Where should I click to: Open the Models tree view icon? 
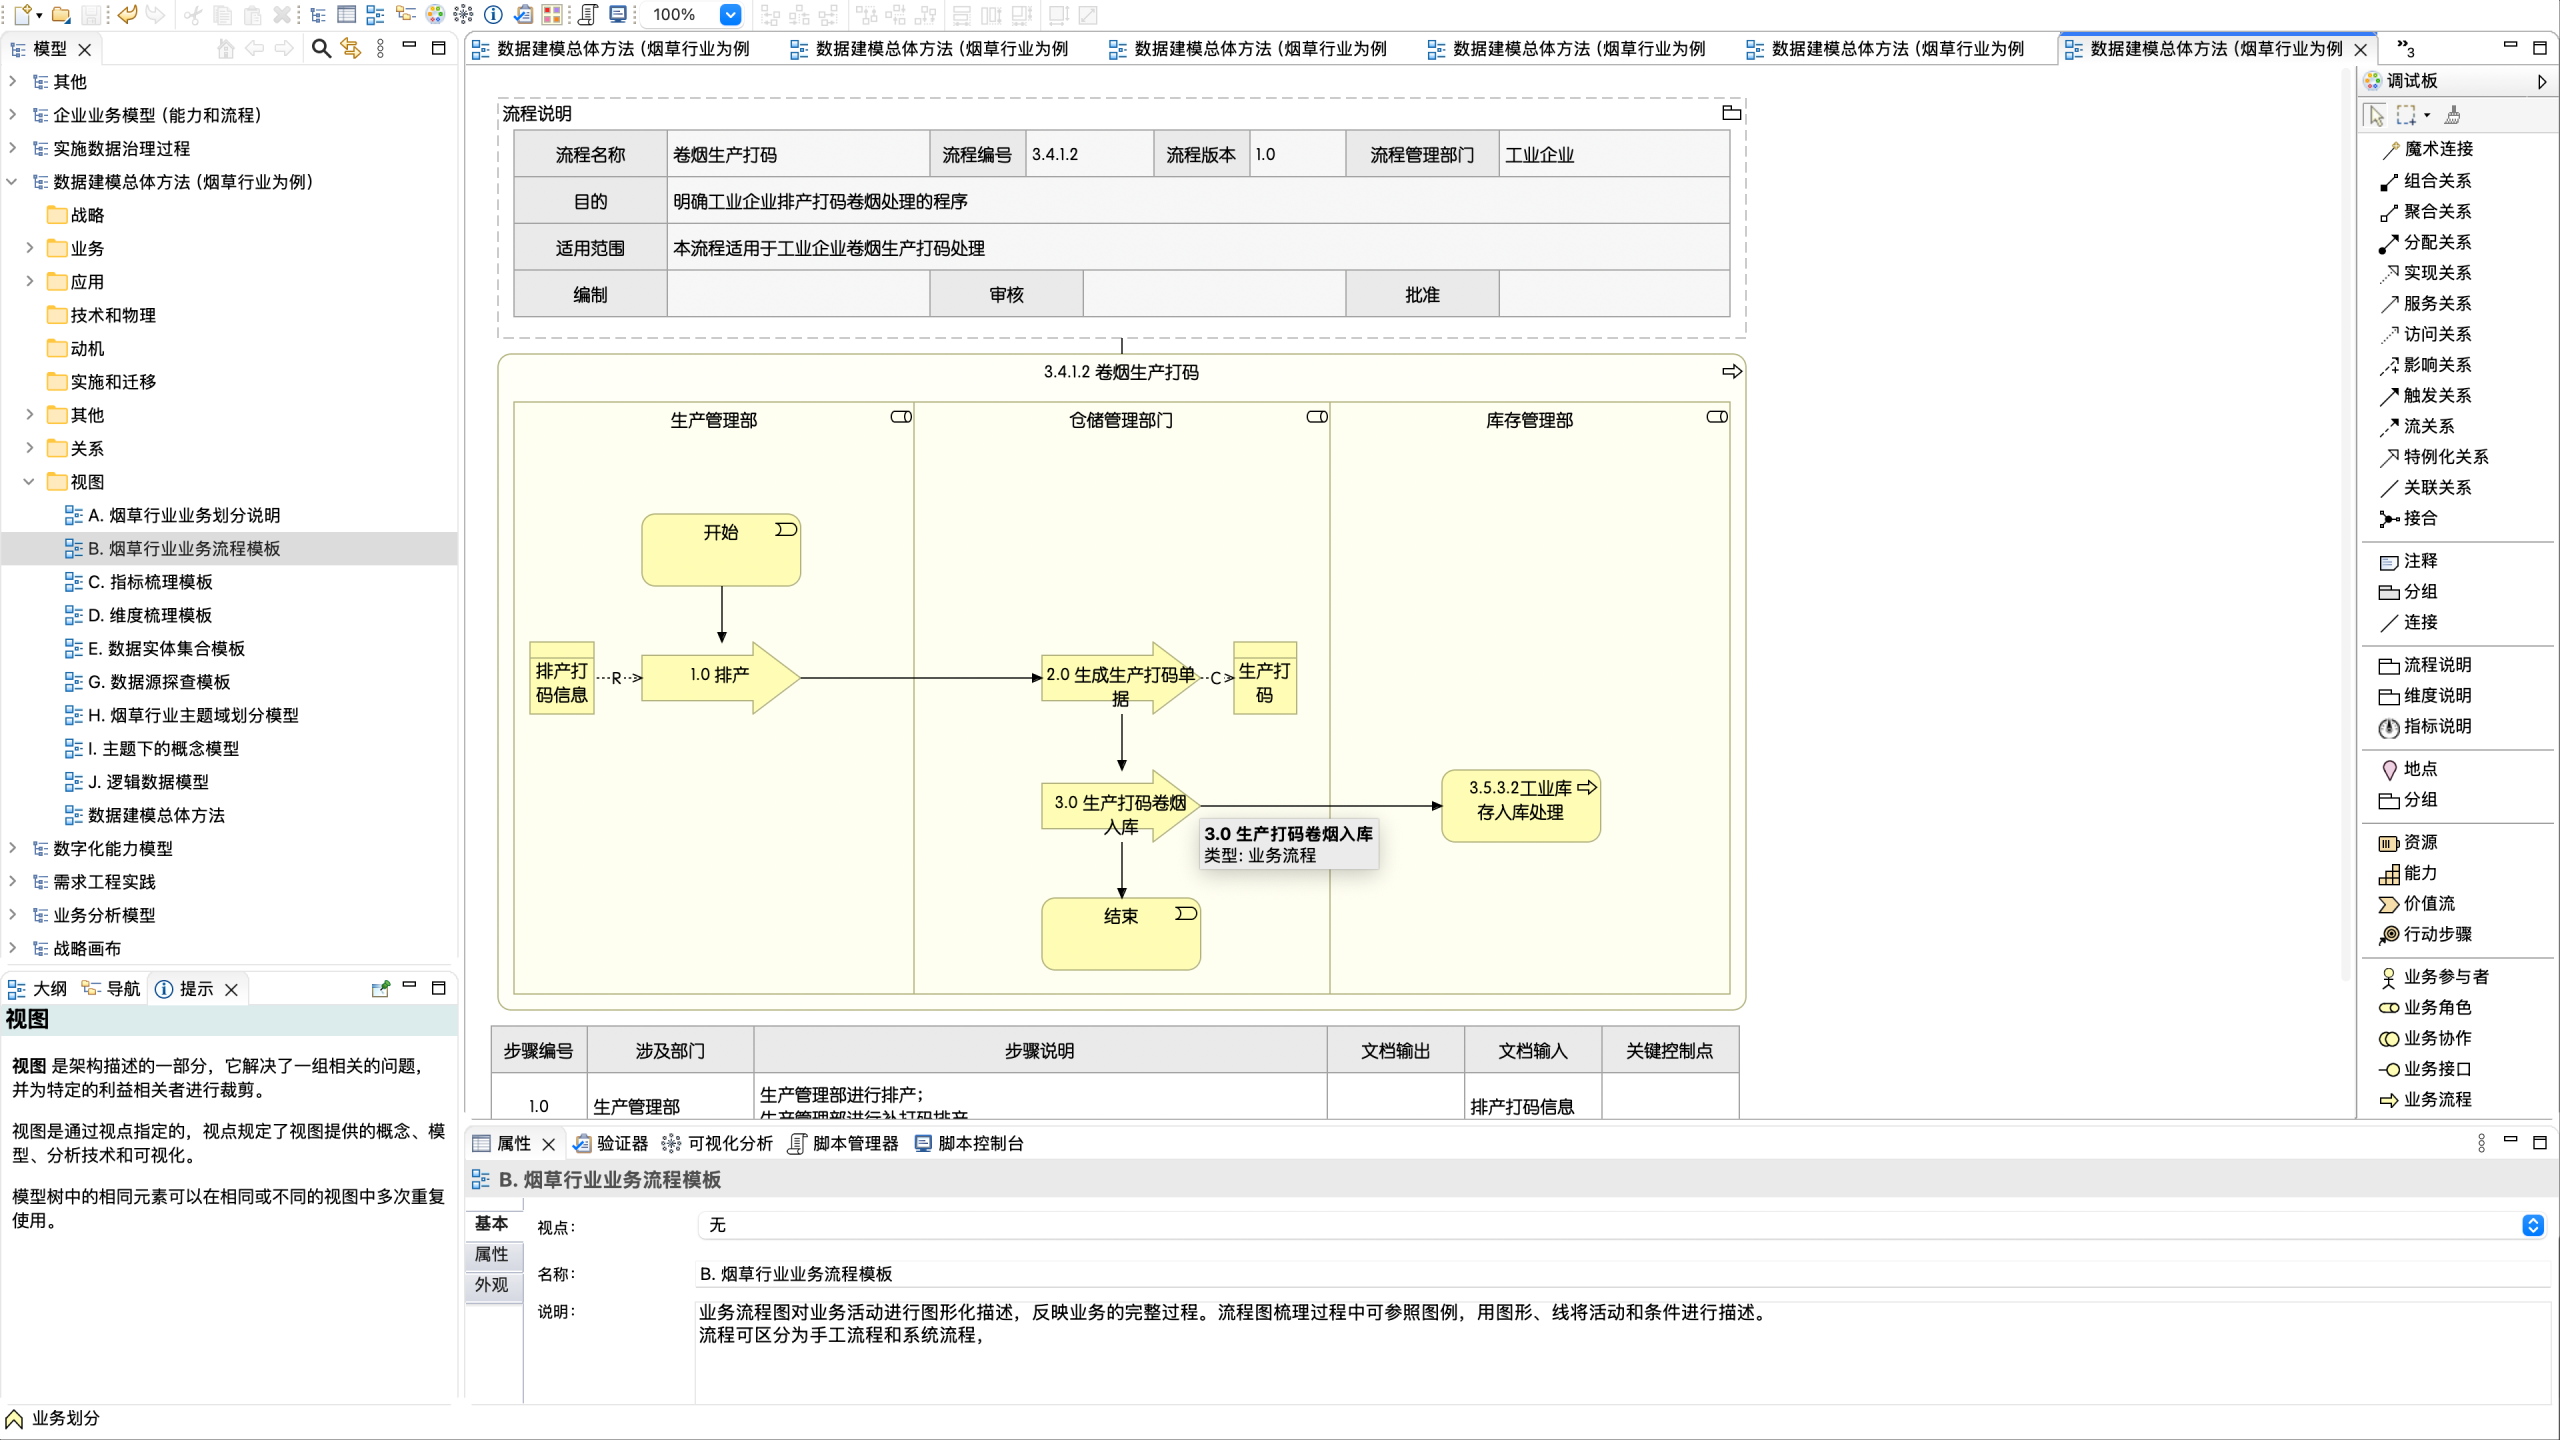click(x=318, y=15)
